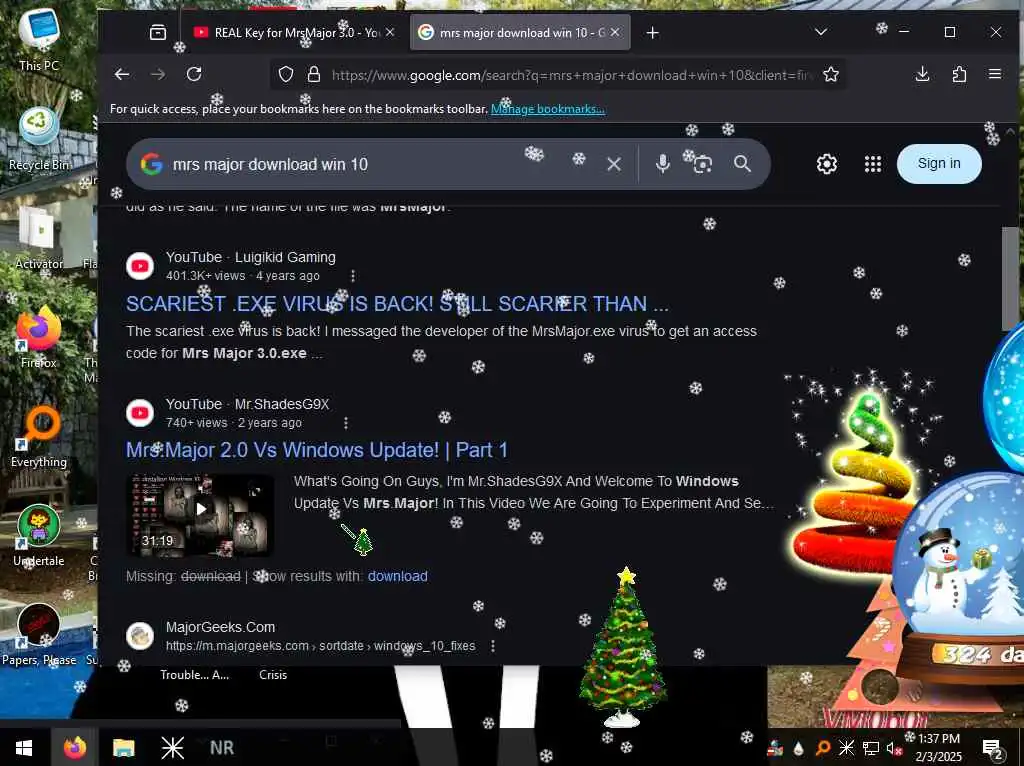The height and width of the screenshot is (766, 1024).
Task: Open the Manage bookmarks link
Action: click(x=547, y=109)
